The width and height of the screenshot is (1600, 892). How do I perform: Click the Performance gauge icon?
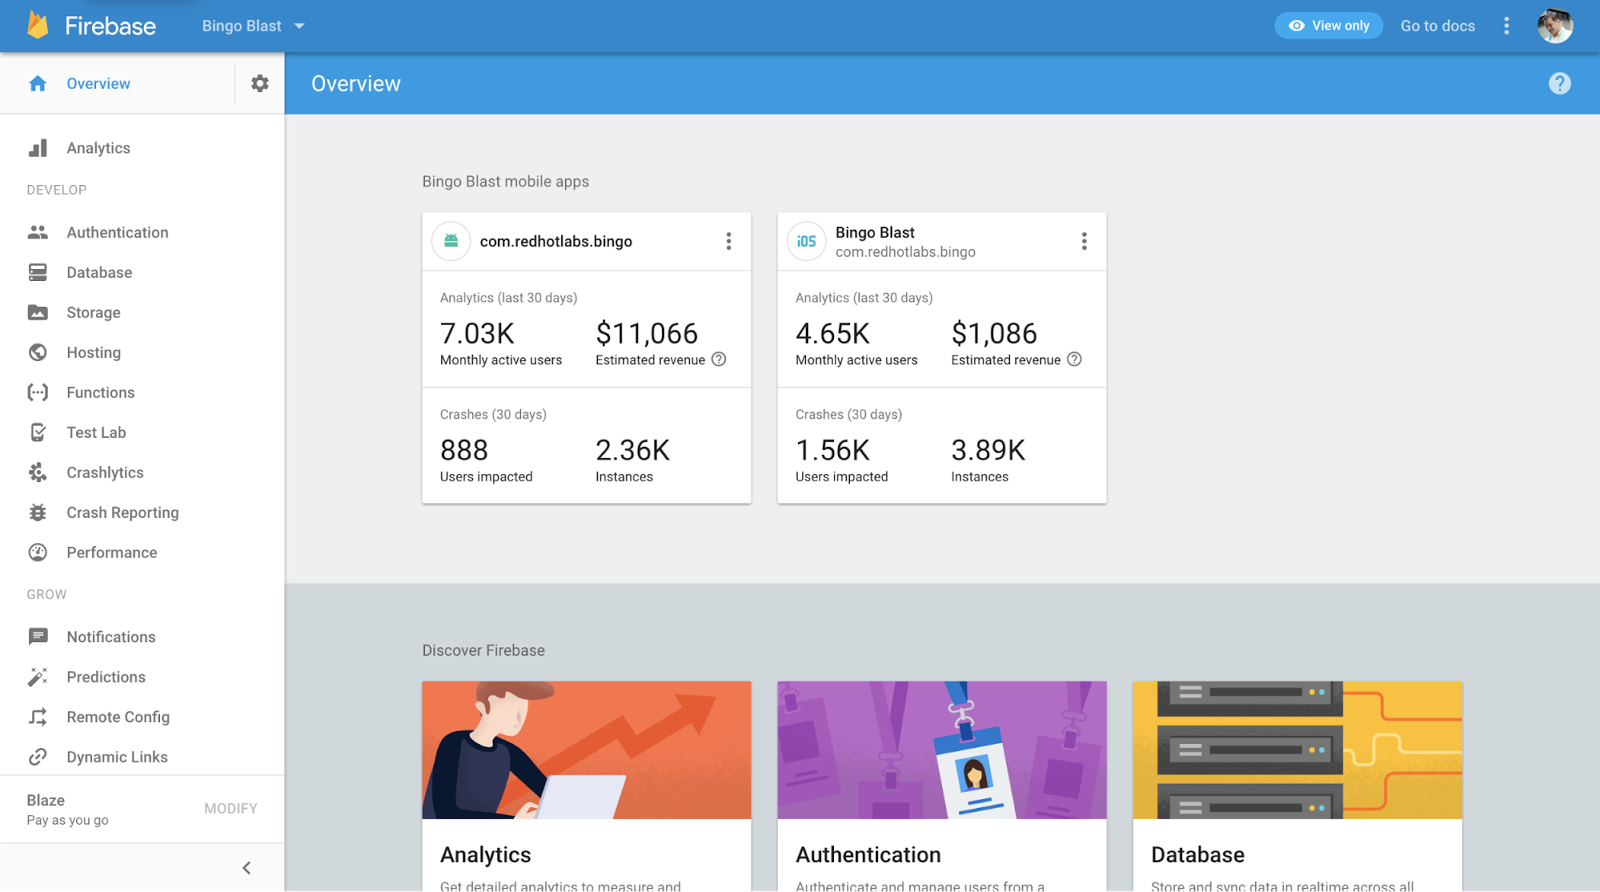point(38,552)
